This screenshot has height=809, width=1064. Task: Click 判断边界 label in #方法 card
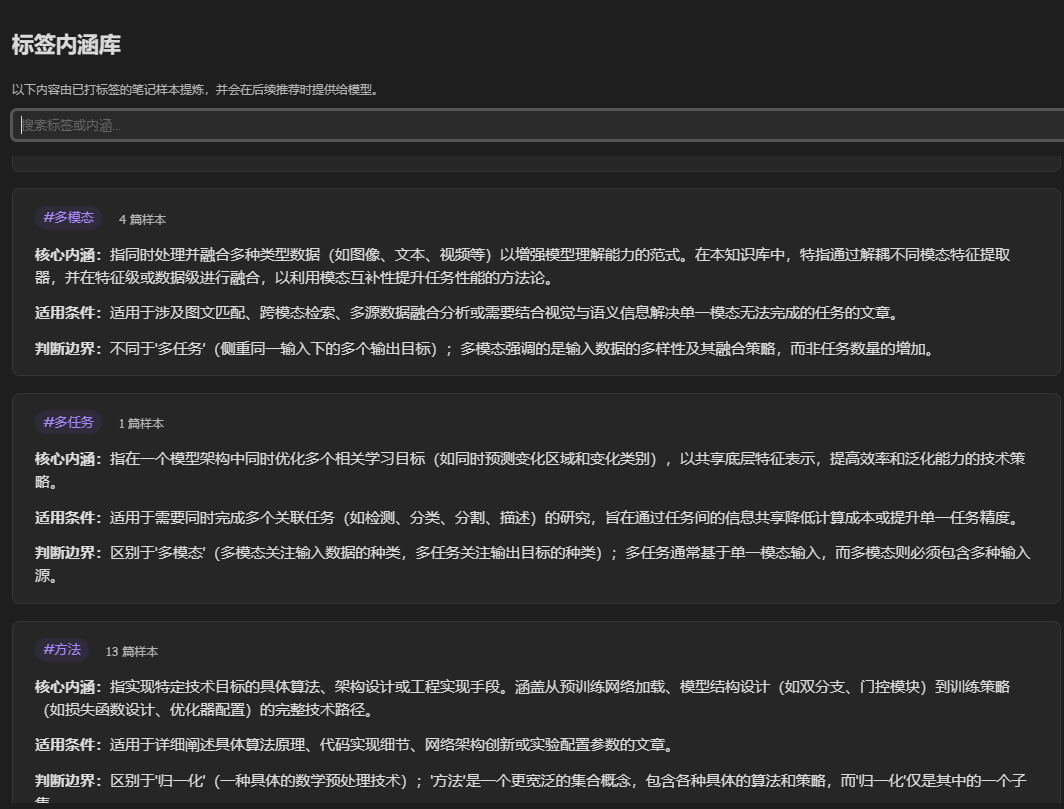click(68, 780)
